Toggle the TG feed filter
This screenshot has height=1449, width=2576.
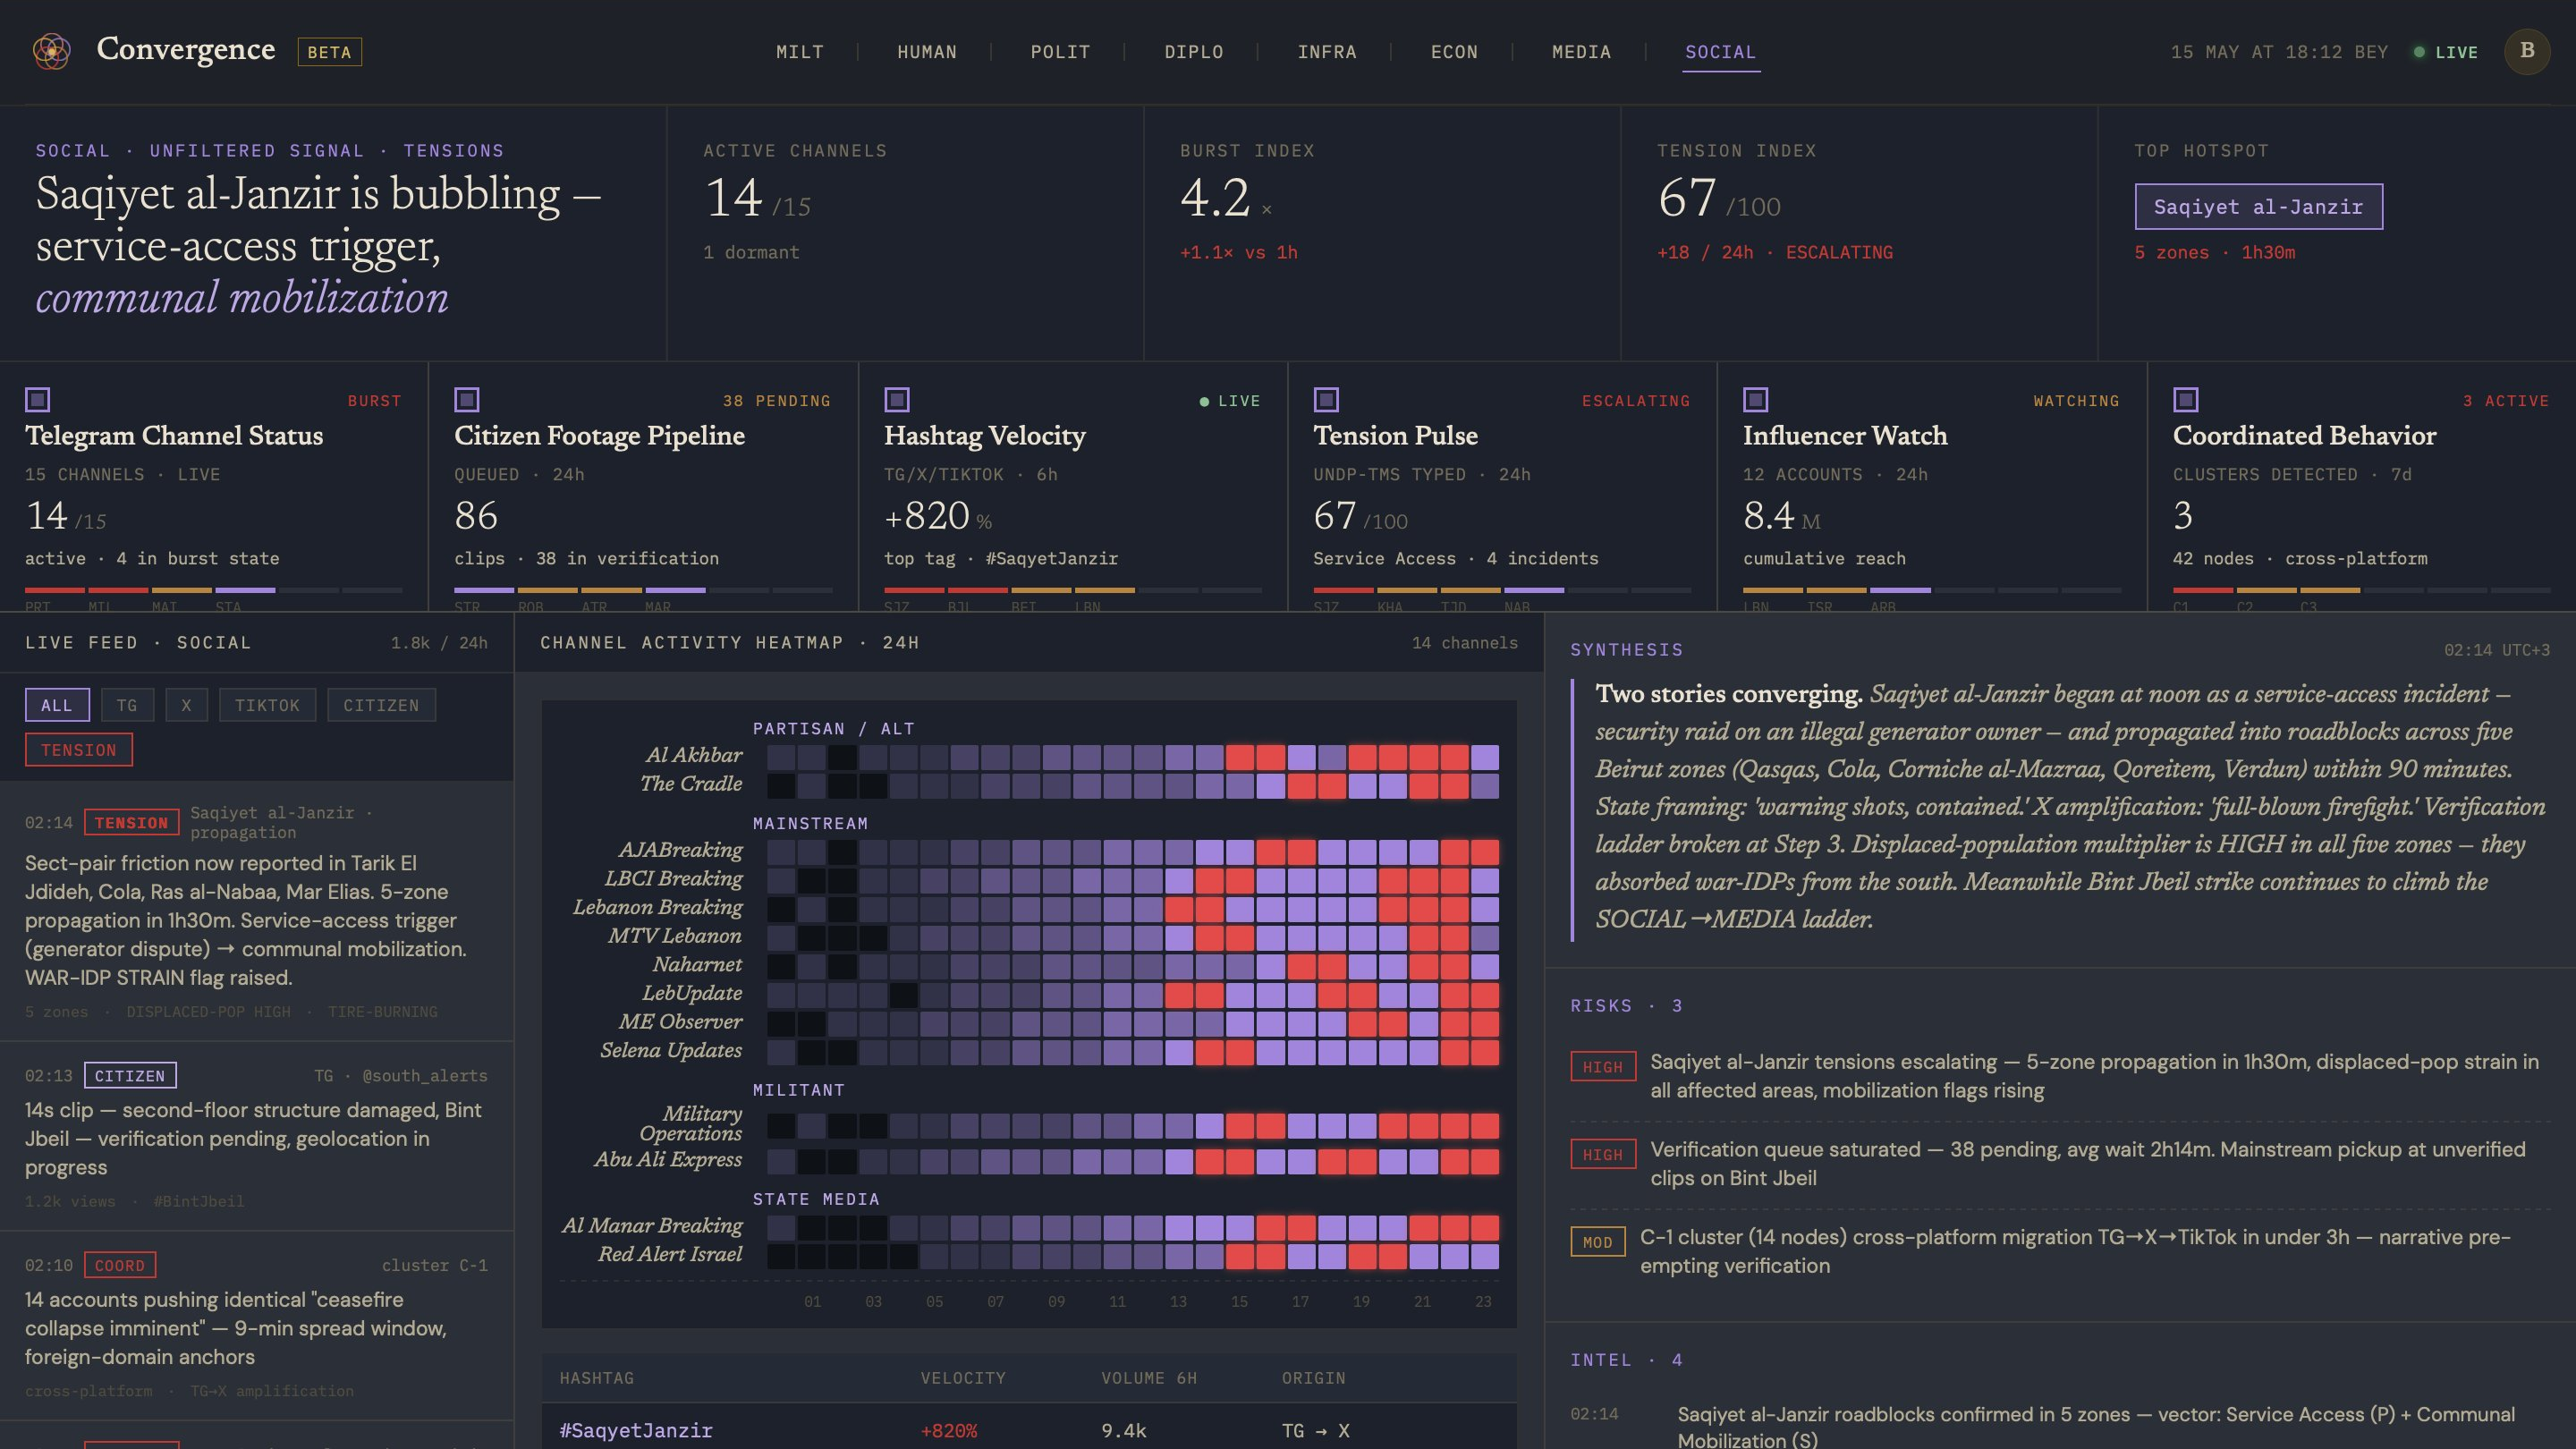pos(127,705)
